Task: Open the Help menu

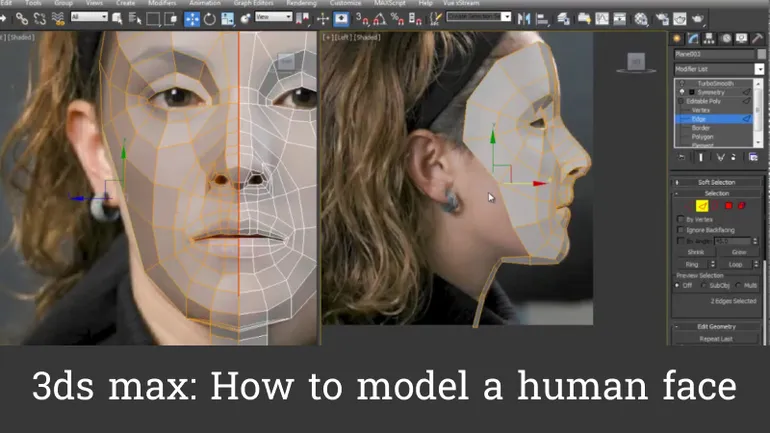Action: 425,3
